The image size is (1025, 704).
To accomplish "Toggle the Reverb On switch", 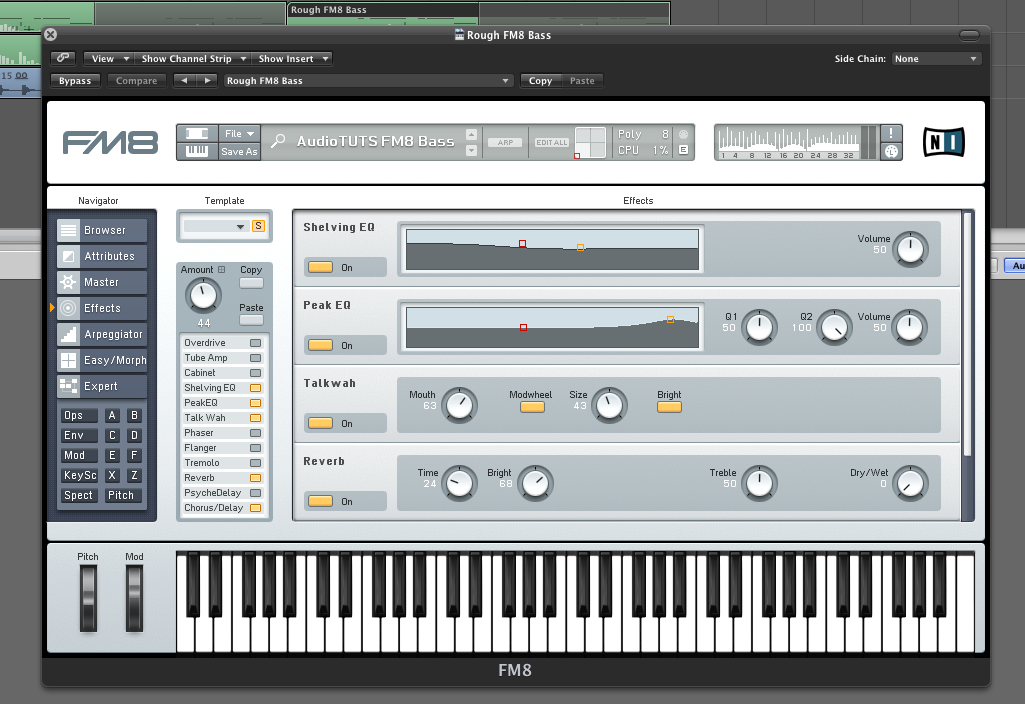I will point(320,501).
